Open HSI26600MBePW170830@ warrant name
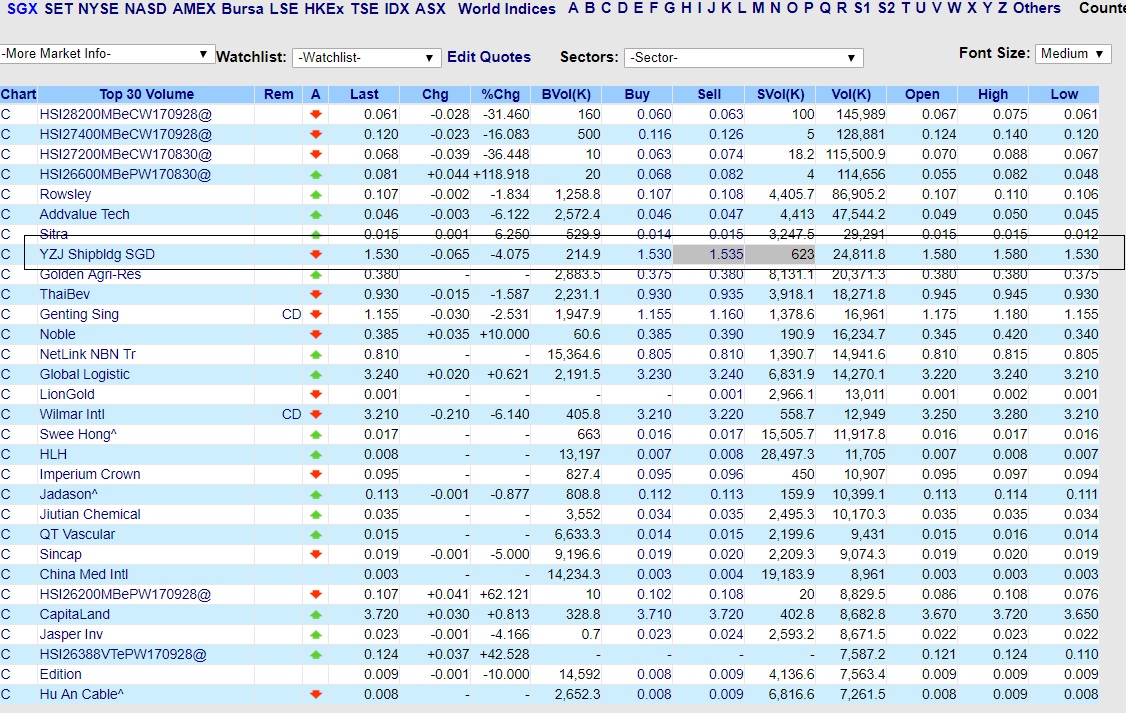The image size is (1126, 713). tap(126, 174)
